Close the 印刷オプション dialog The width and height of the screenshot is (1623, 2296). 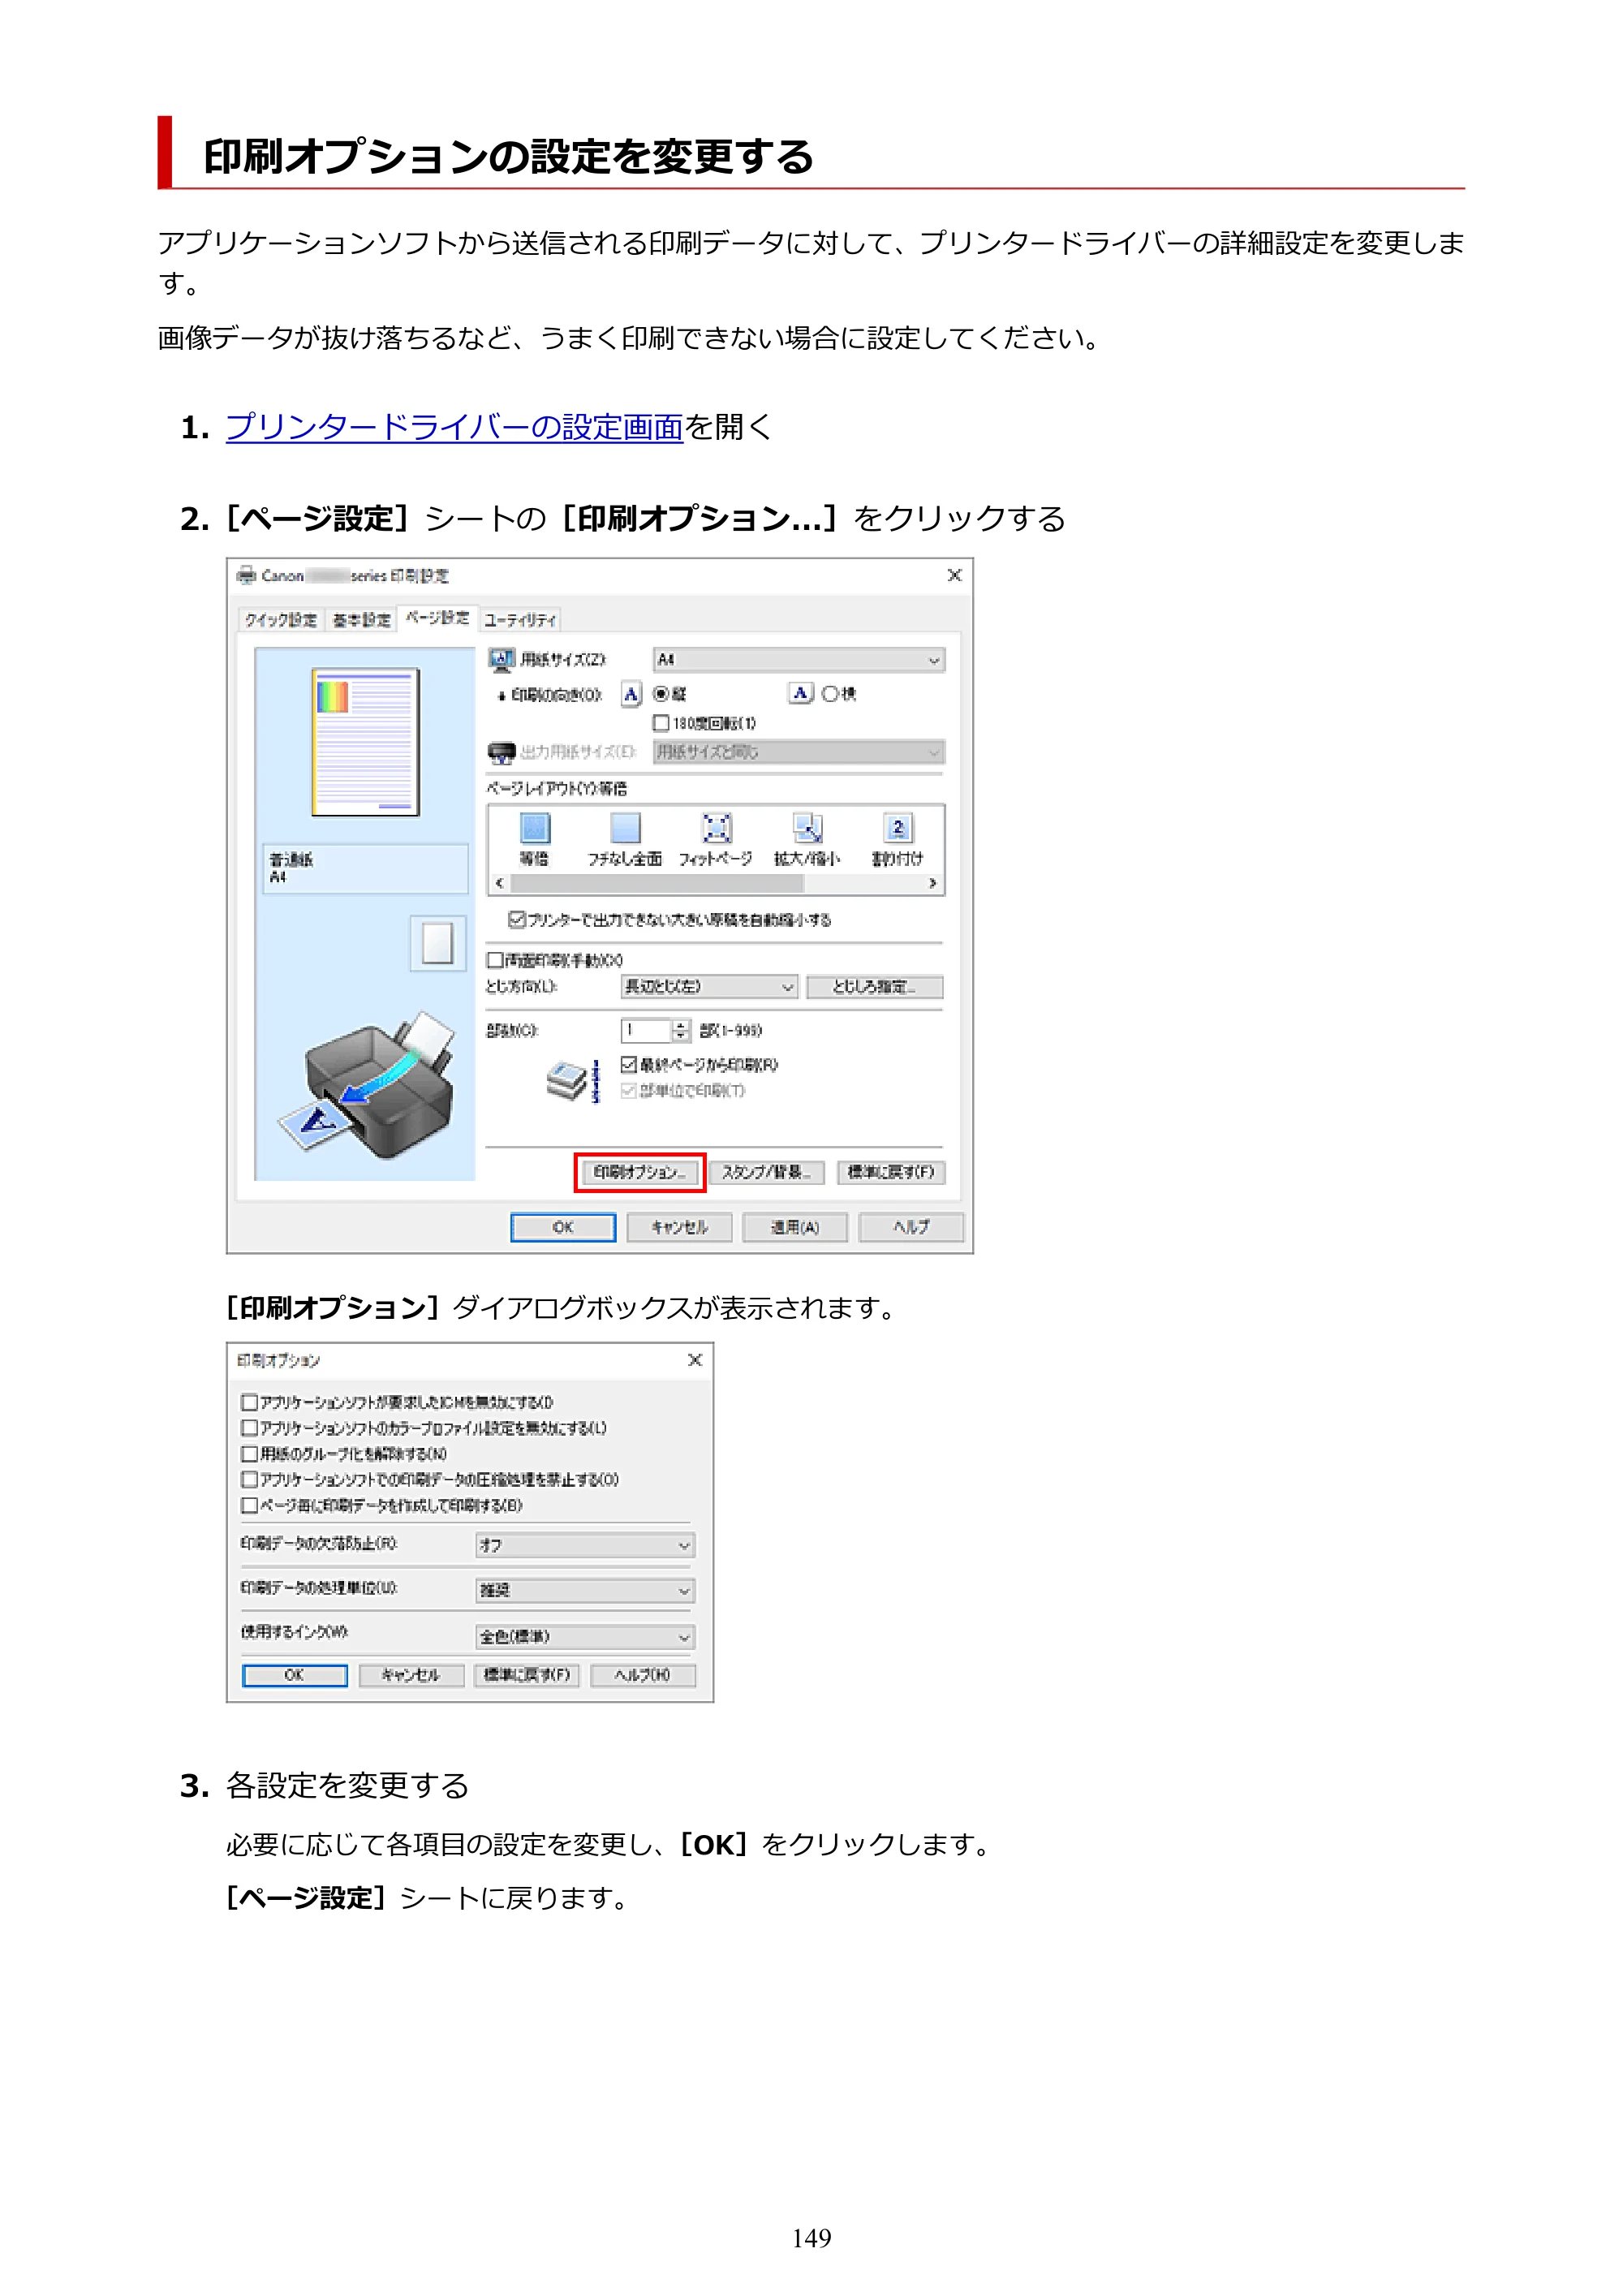[695, 1360]
